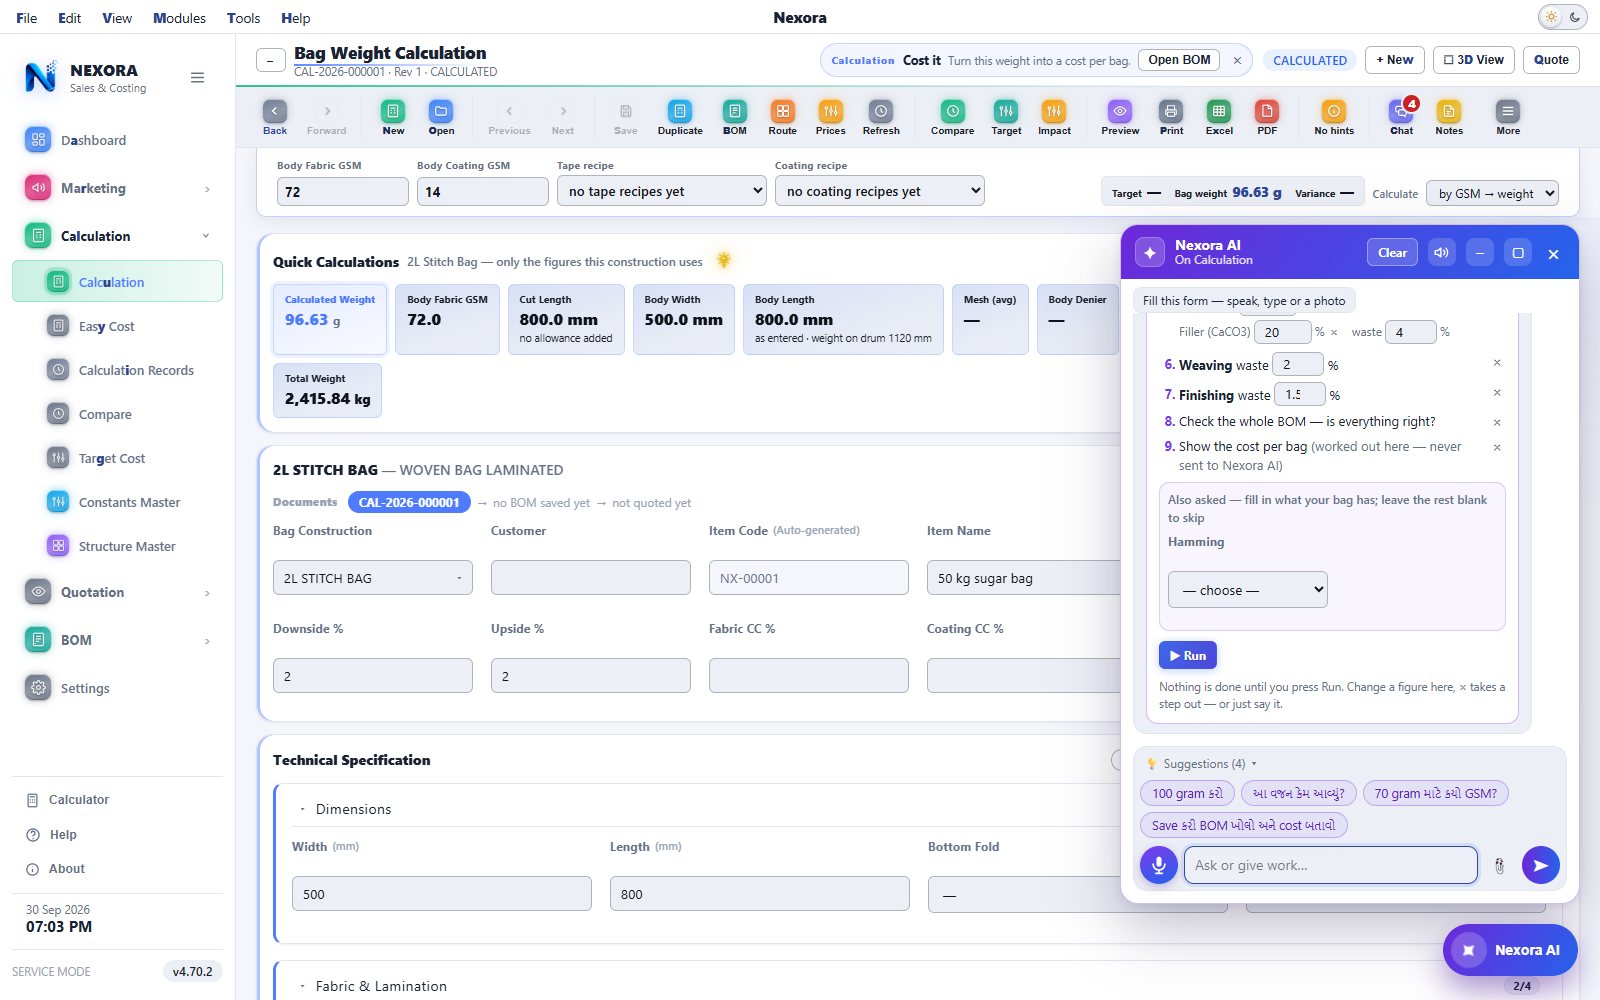Viewport: 1600px width, 1000px height.
Task: Click the Clear button in Nexora AI
Action: point(1392,253)
